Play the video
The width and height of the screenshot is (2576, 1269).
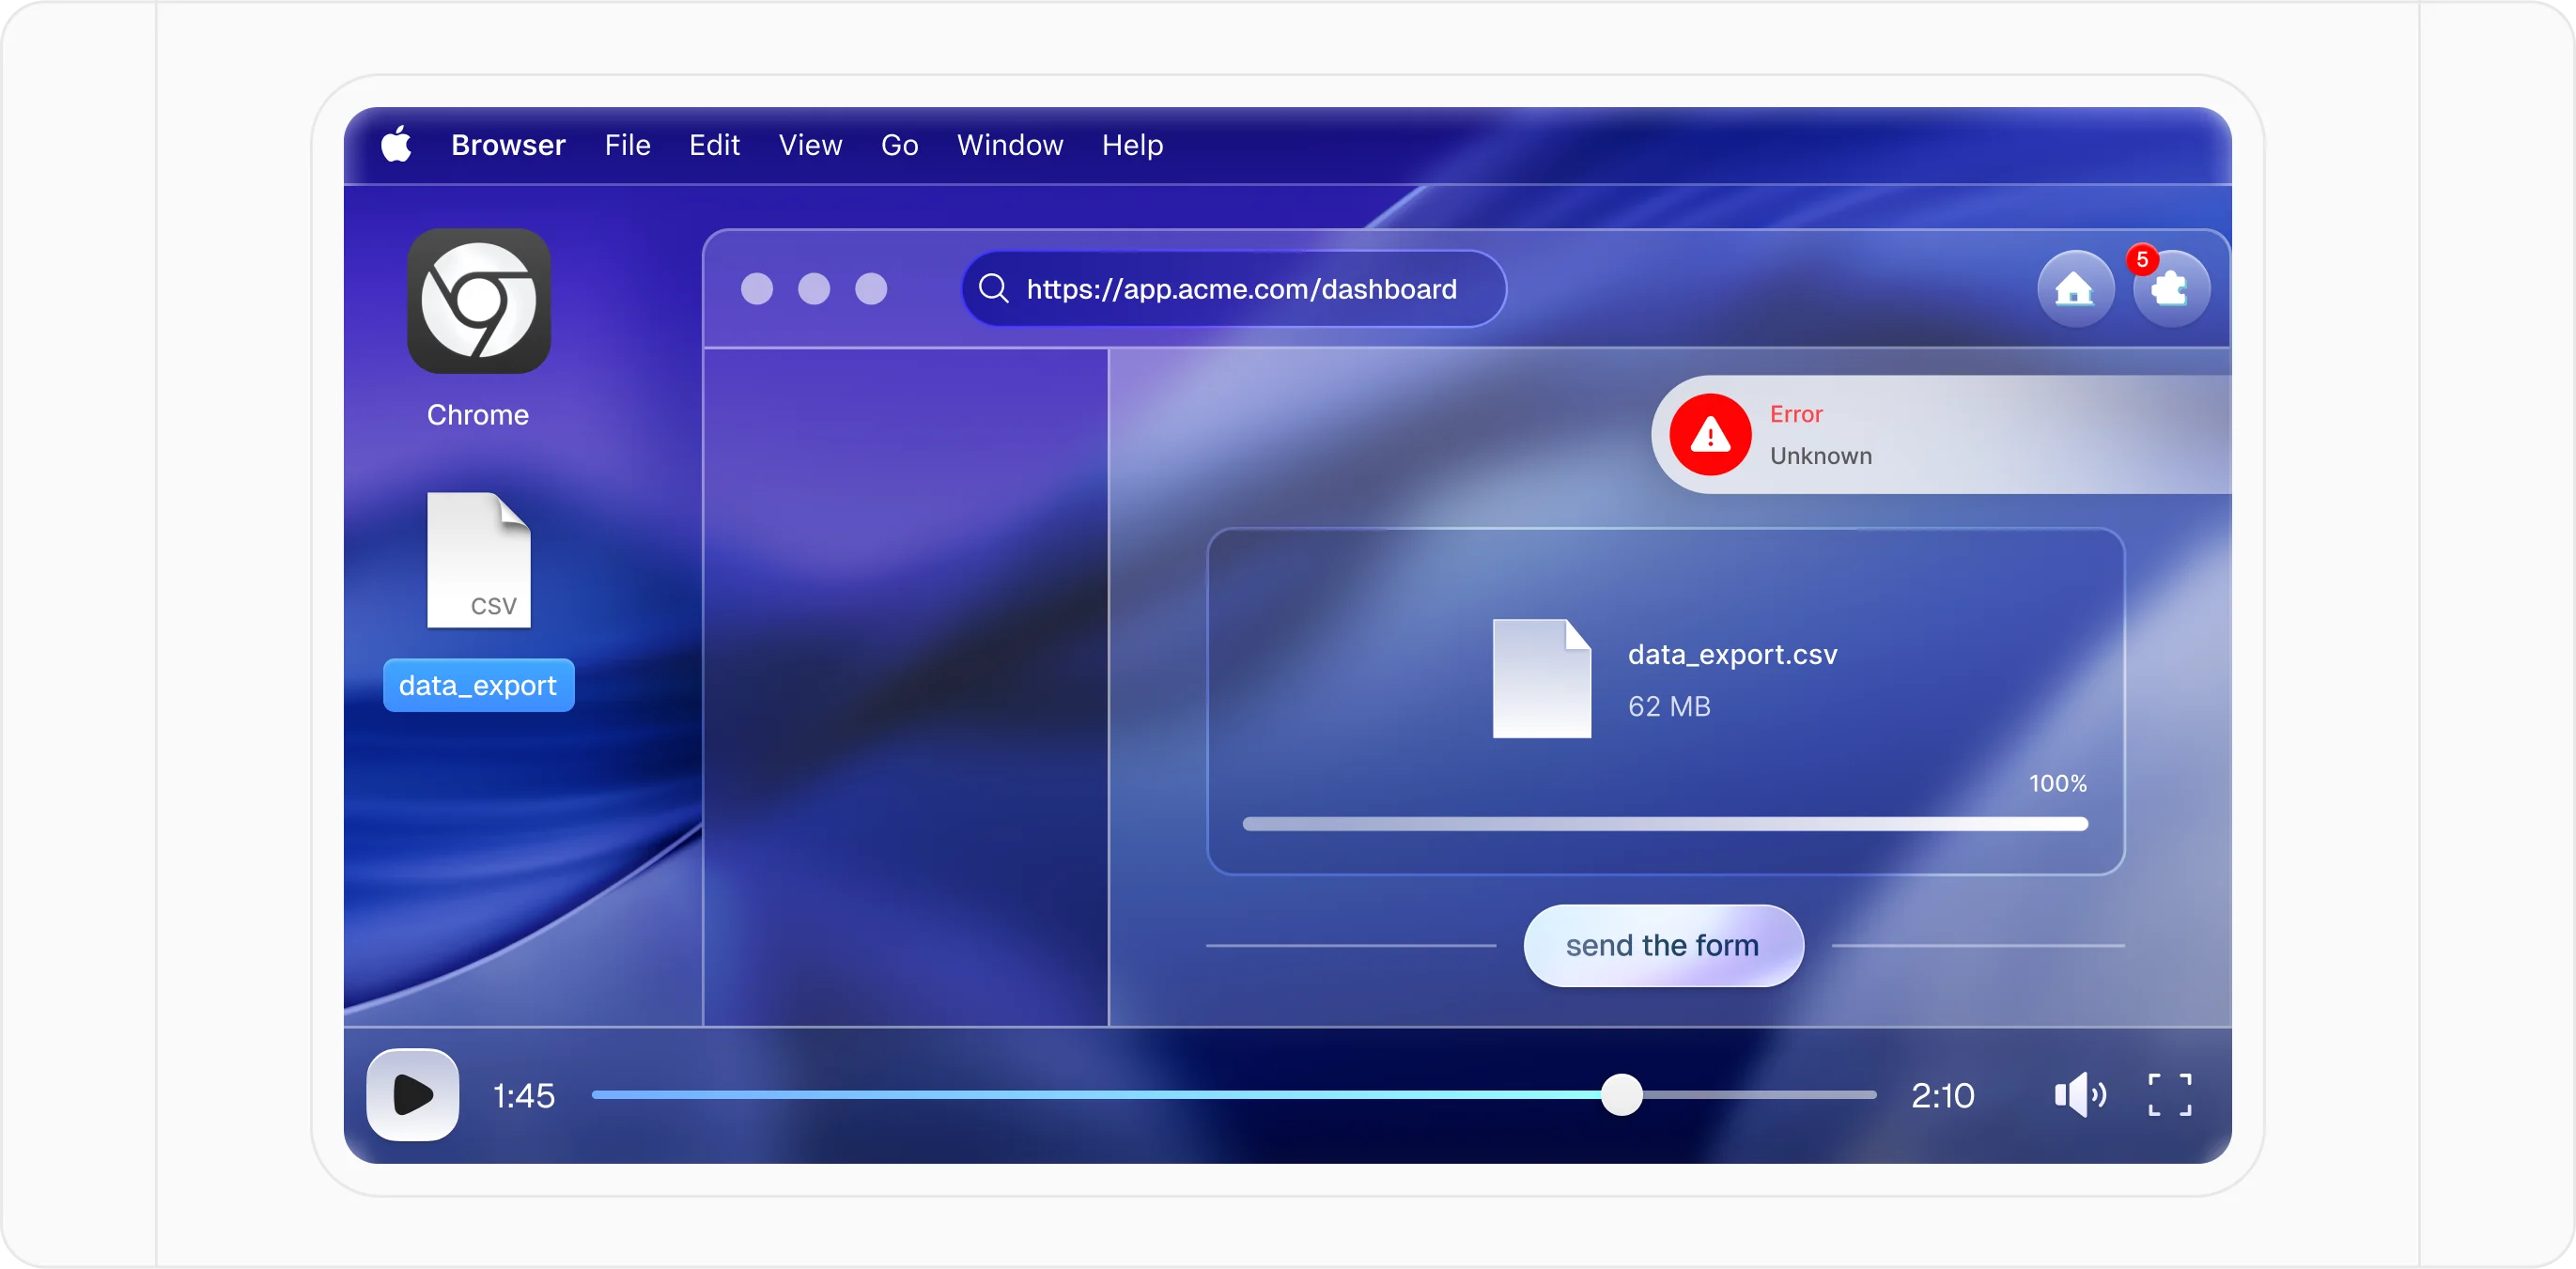click(412, 1094)
